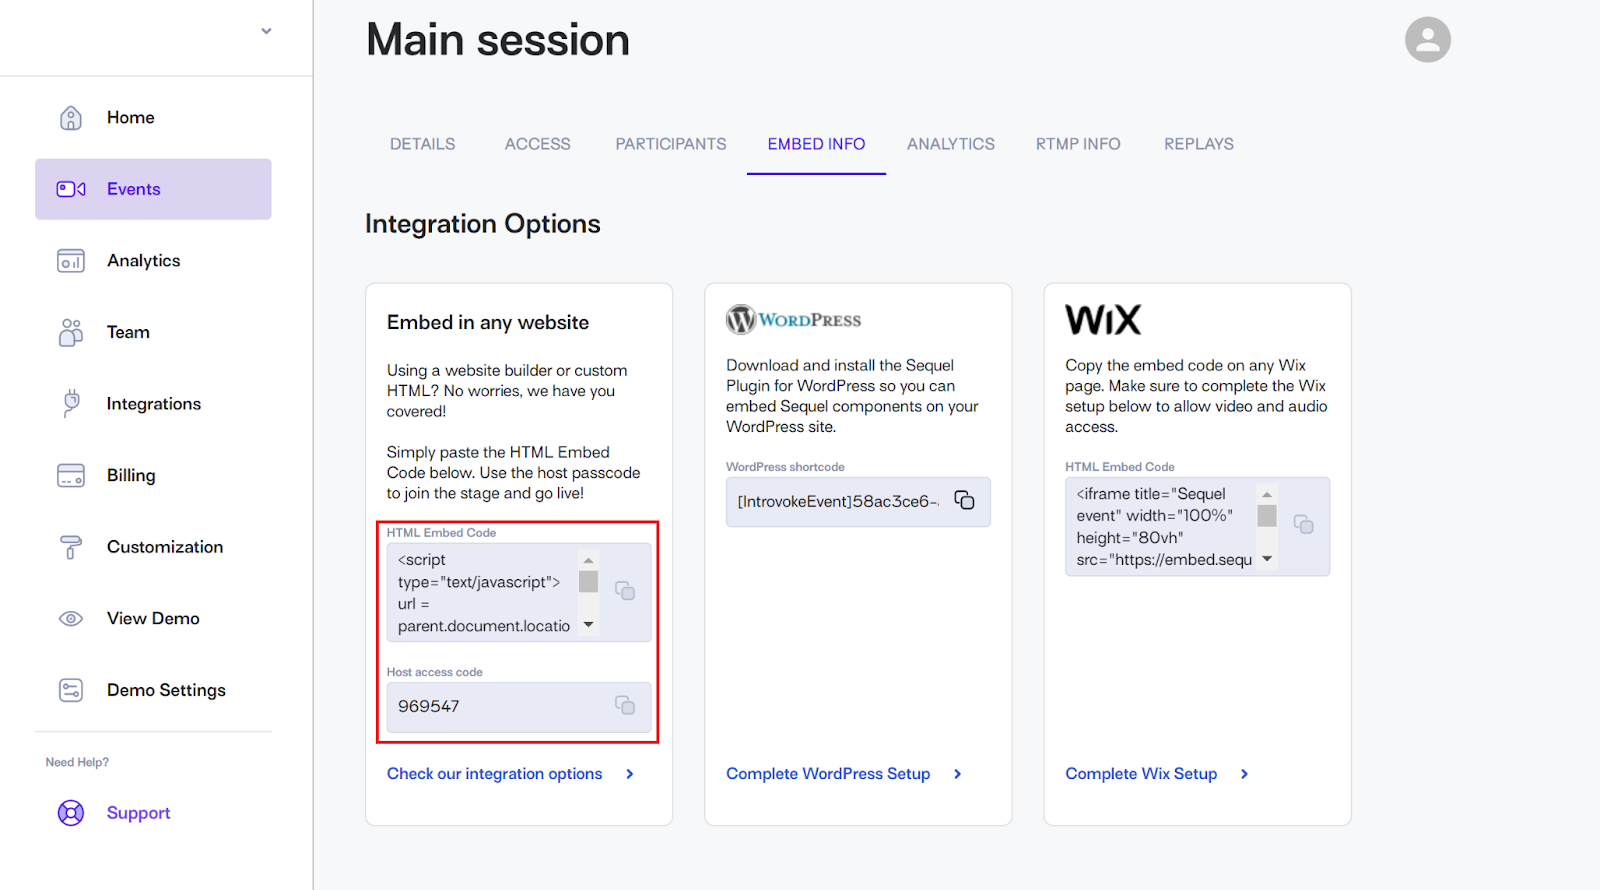The image size is (1600, 890).
Task: Click down arrow in Wix embed code box
Action: click(x=1267, y=559)
